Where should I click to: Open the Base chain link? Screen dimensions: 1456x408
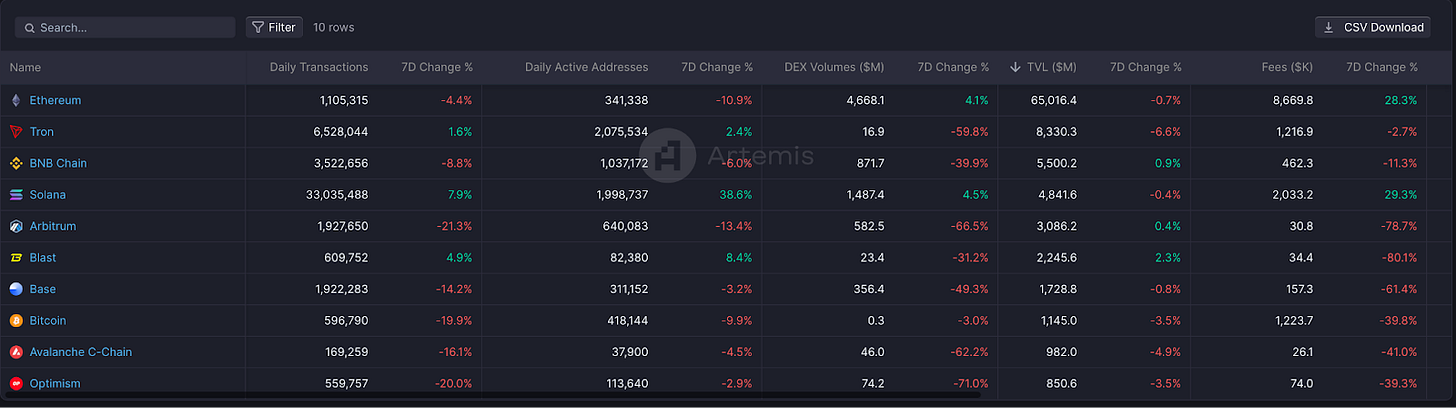(42, 289)
